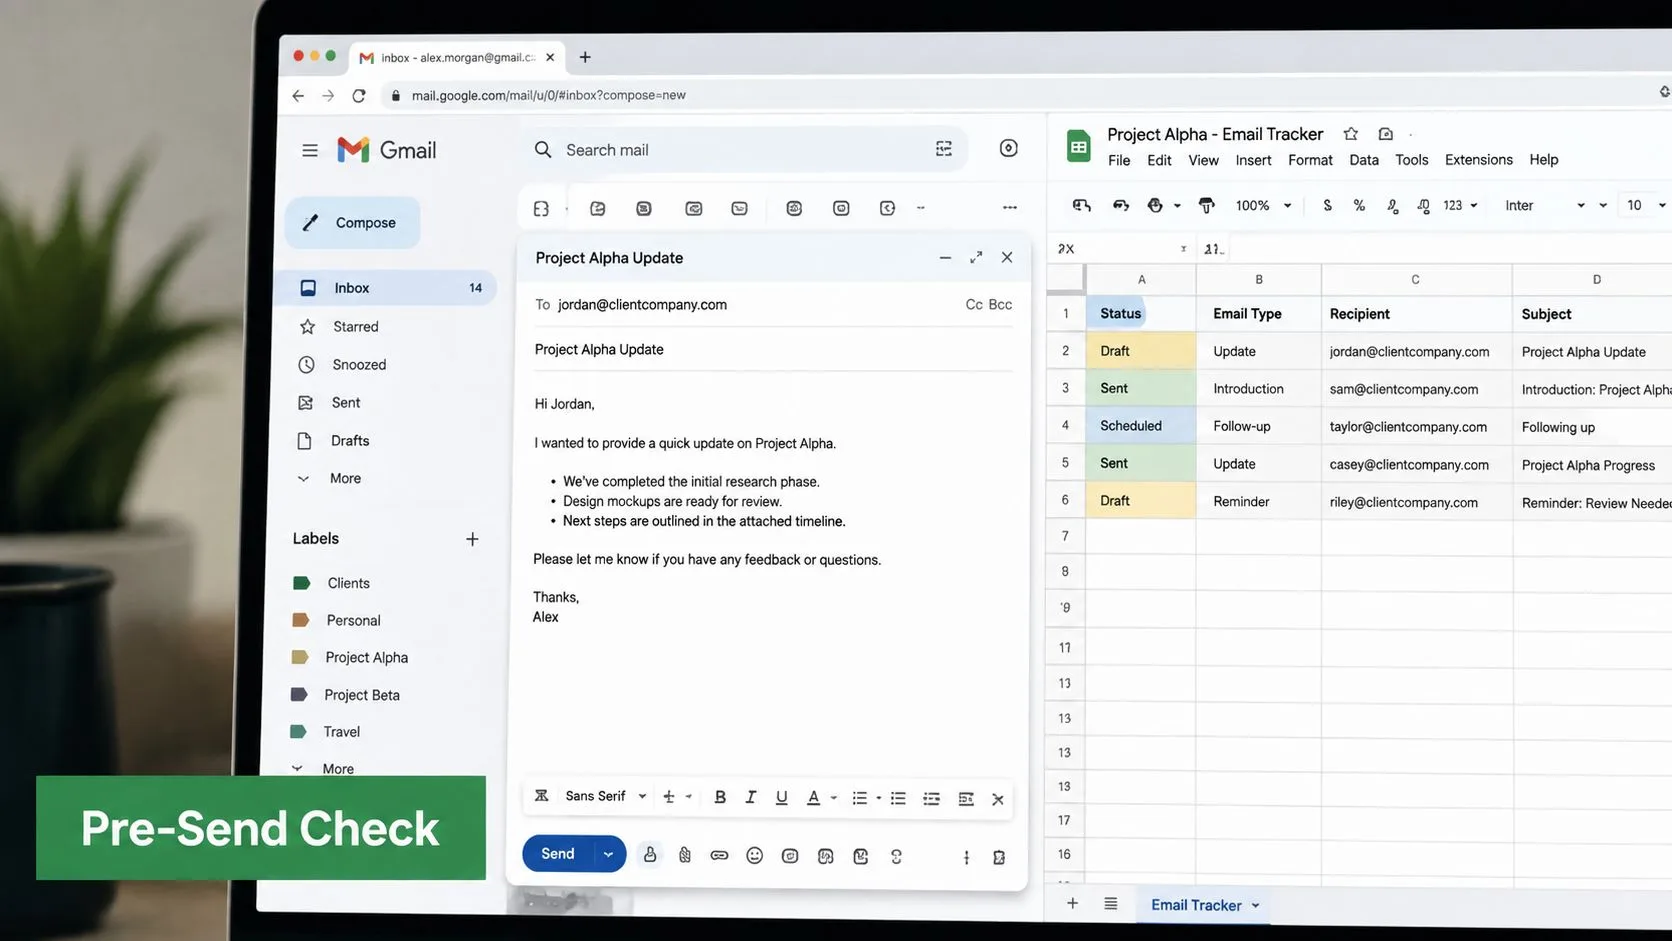Select the Scheduled status cell
1672x941 pixels.
pos(1141,426)
